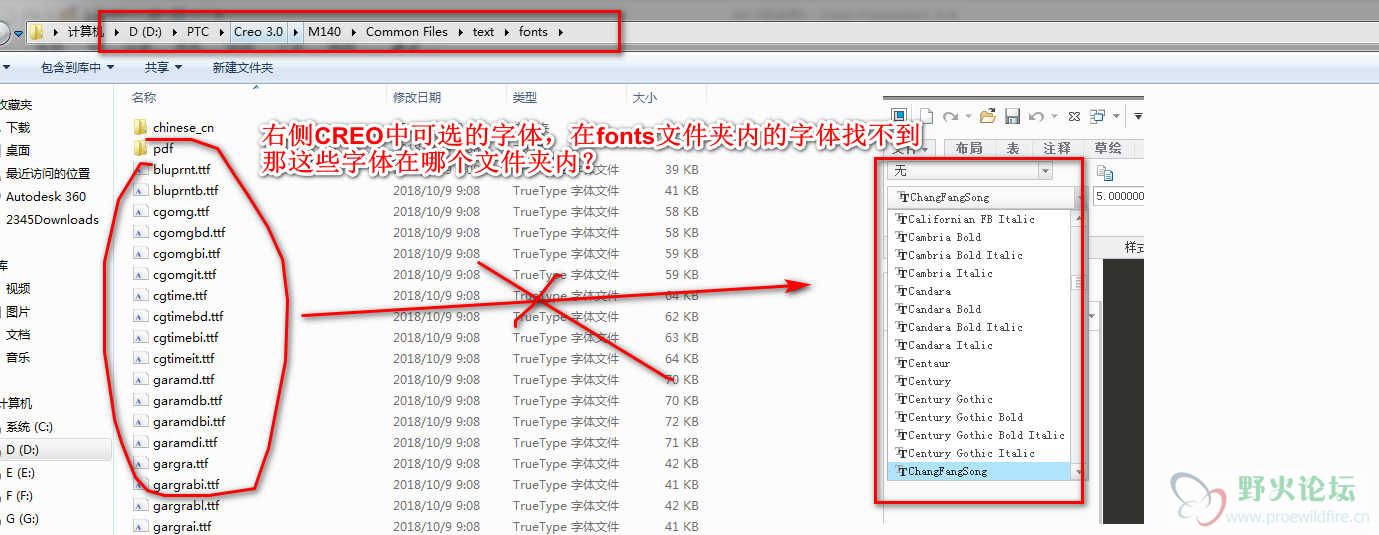The height and width of the screenshot is (535, 1379).
Task: Switch to the 布局 ribbon tab
Action: [x=969, y=148]
